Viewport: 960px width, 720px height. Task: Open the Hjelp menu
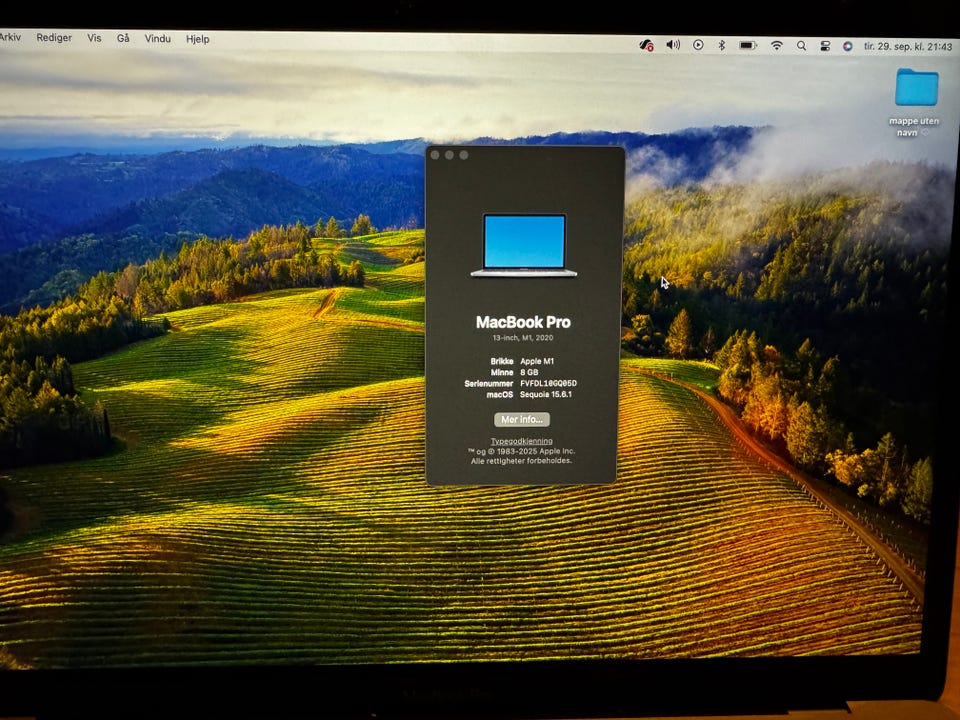(198, 39)
